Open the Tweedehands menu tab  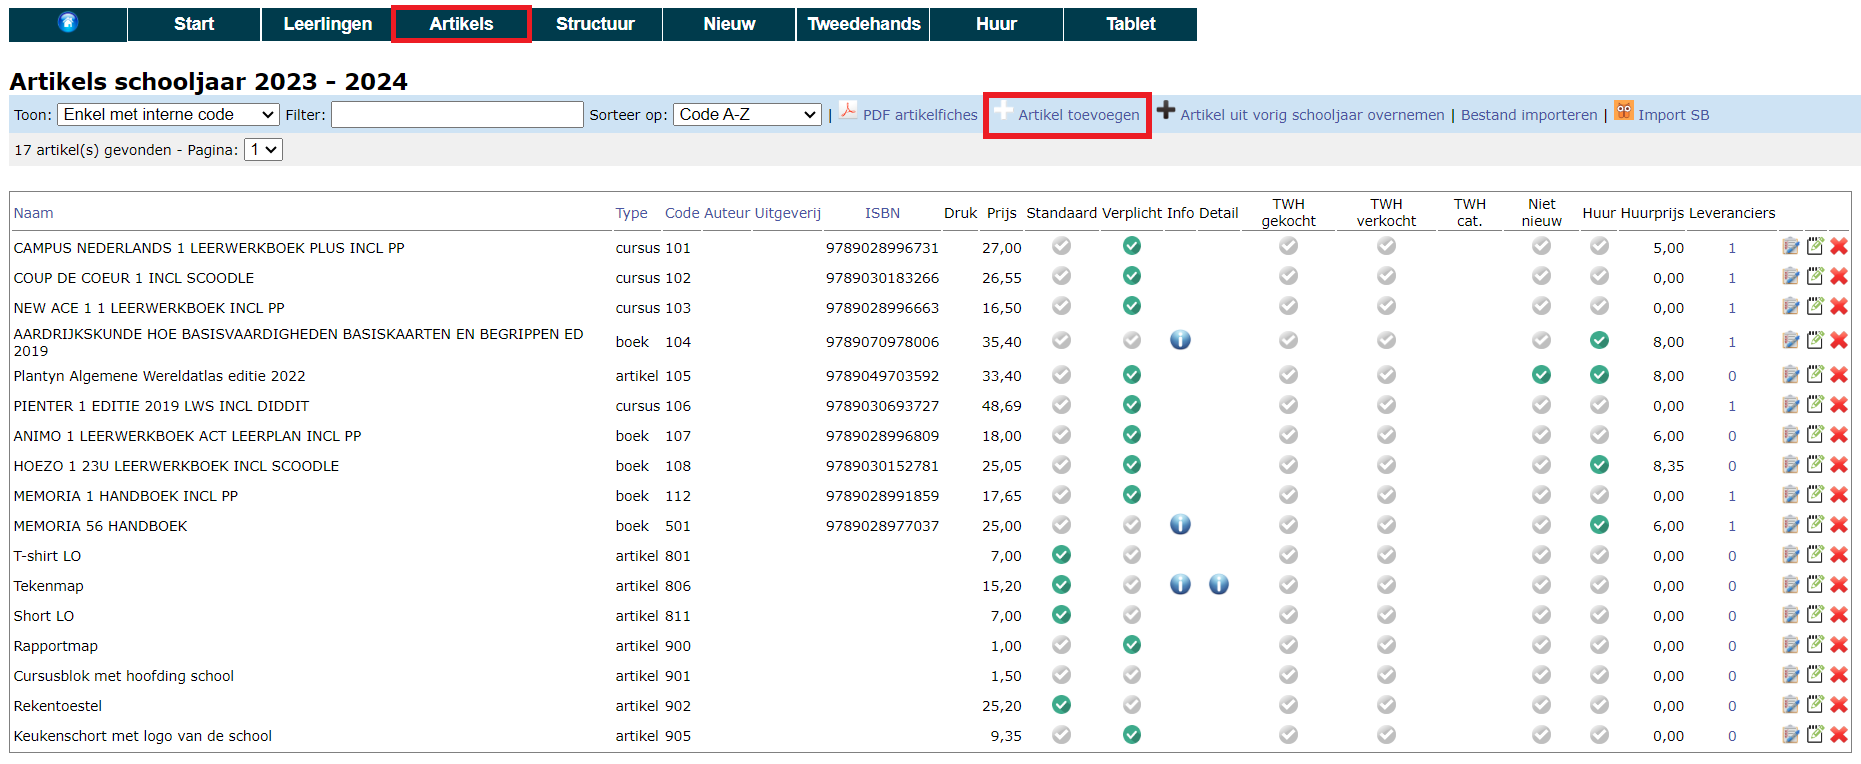[863, 24]
